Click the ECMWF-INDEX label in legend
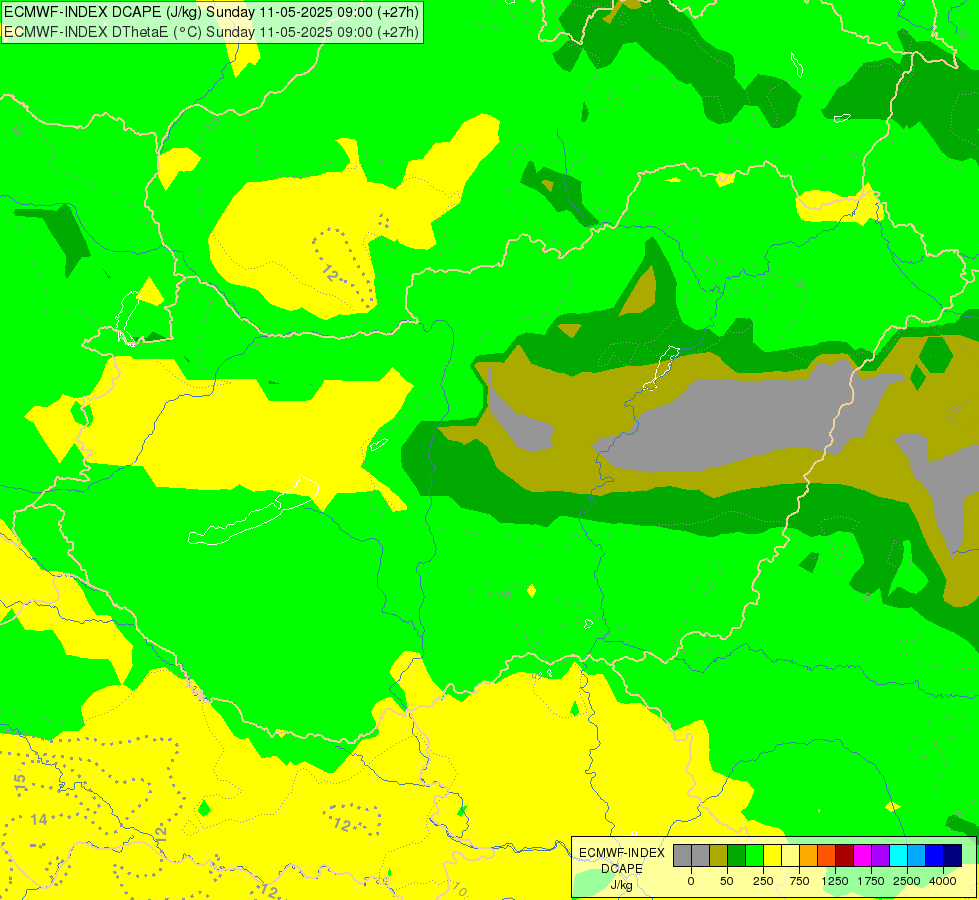The image size is (979, 900). point(622,853)
